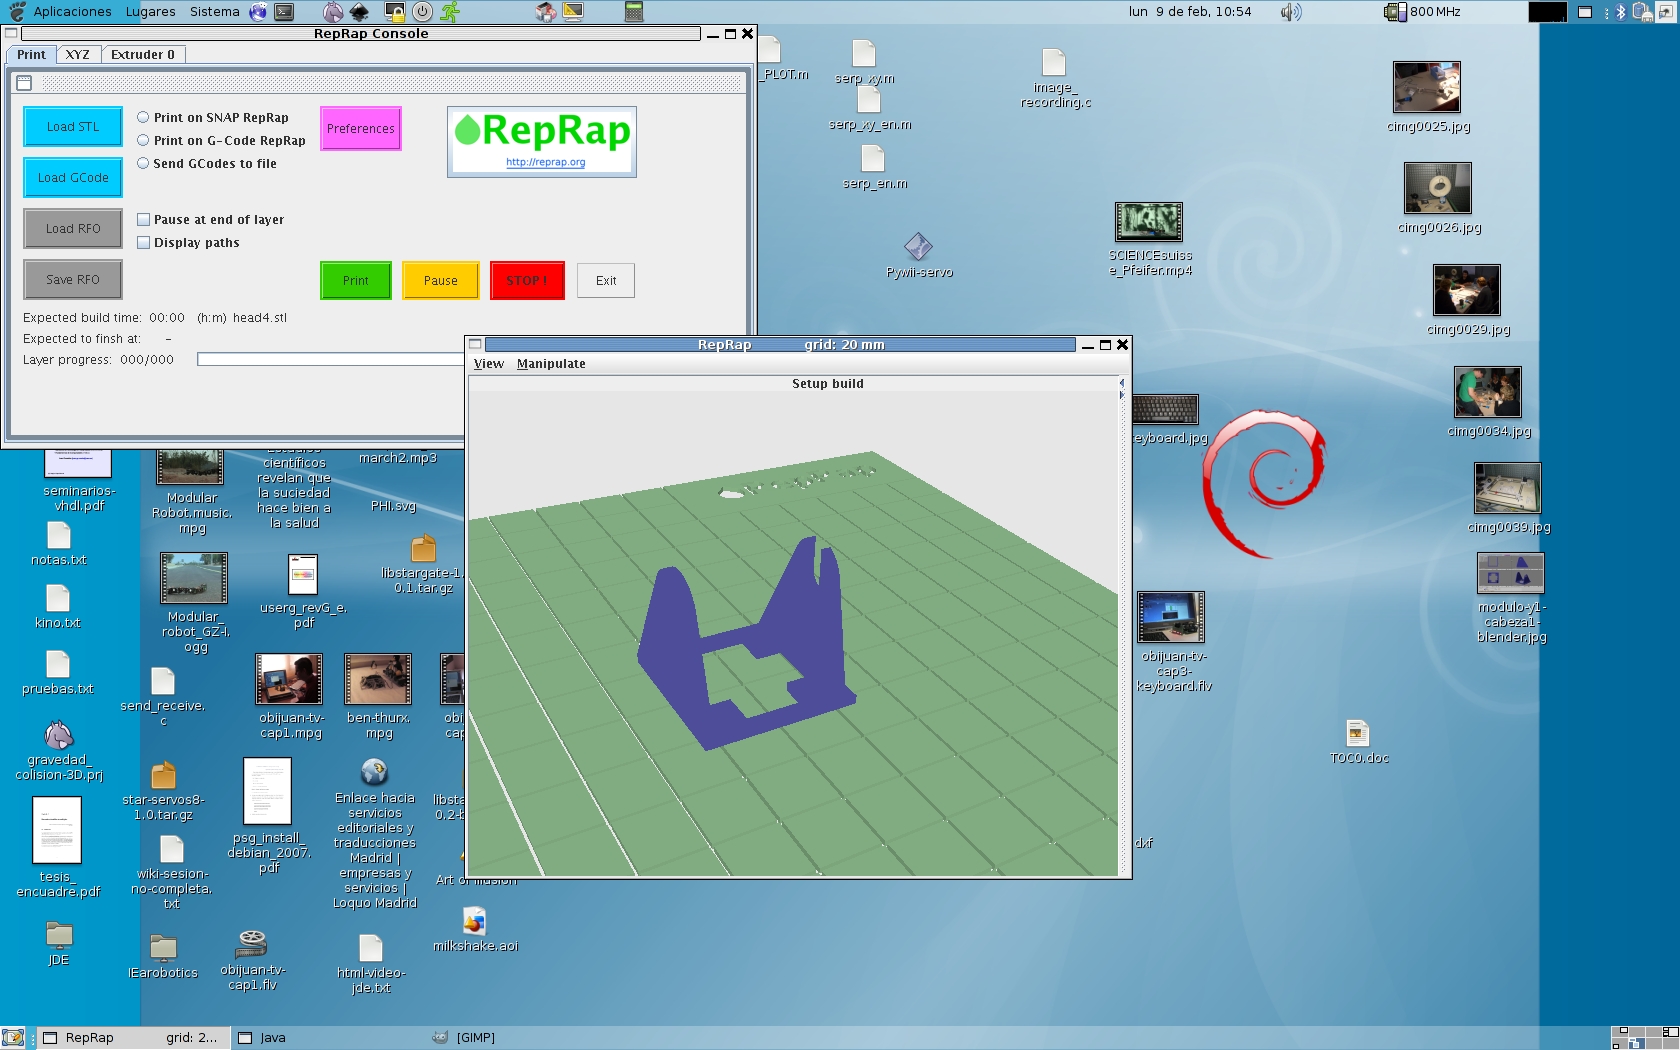Click the volume speaker icon

1291,12
